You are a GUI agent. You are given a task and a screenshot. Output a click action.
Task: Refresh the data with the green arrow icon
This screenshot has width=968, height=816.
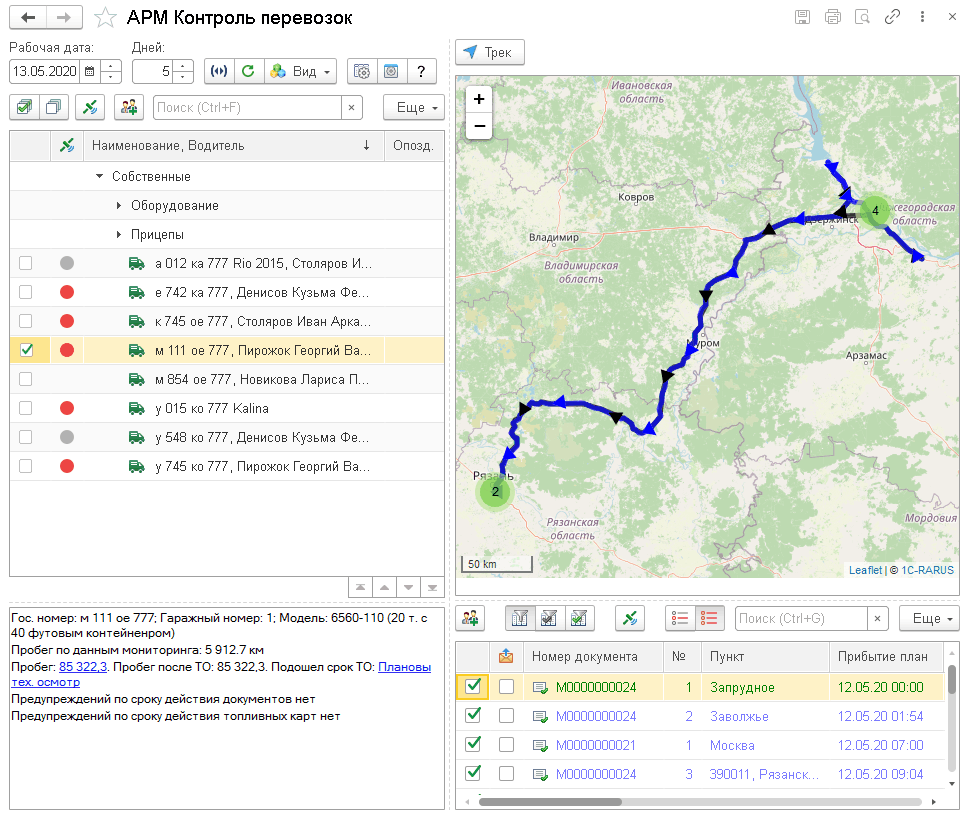pos(248,71)
